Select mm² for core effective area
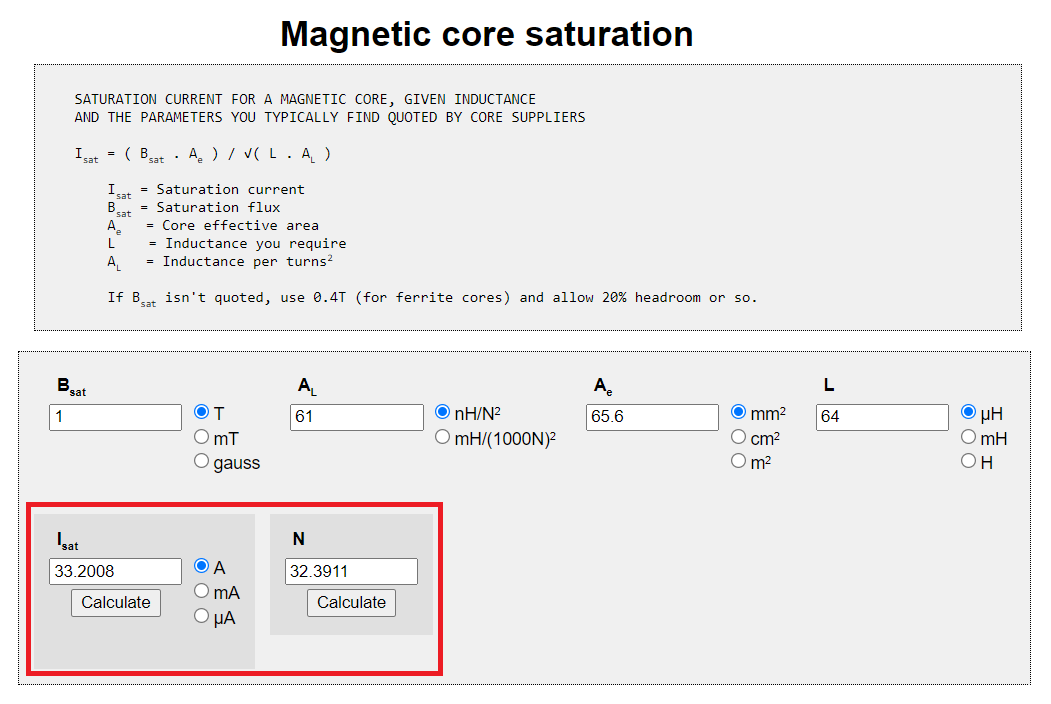Image resolution: width=1051 pixels, height=704 pixels. 739,413
